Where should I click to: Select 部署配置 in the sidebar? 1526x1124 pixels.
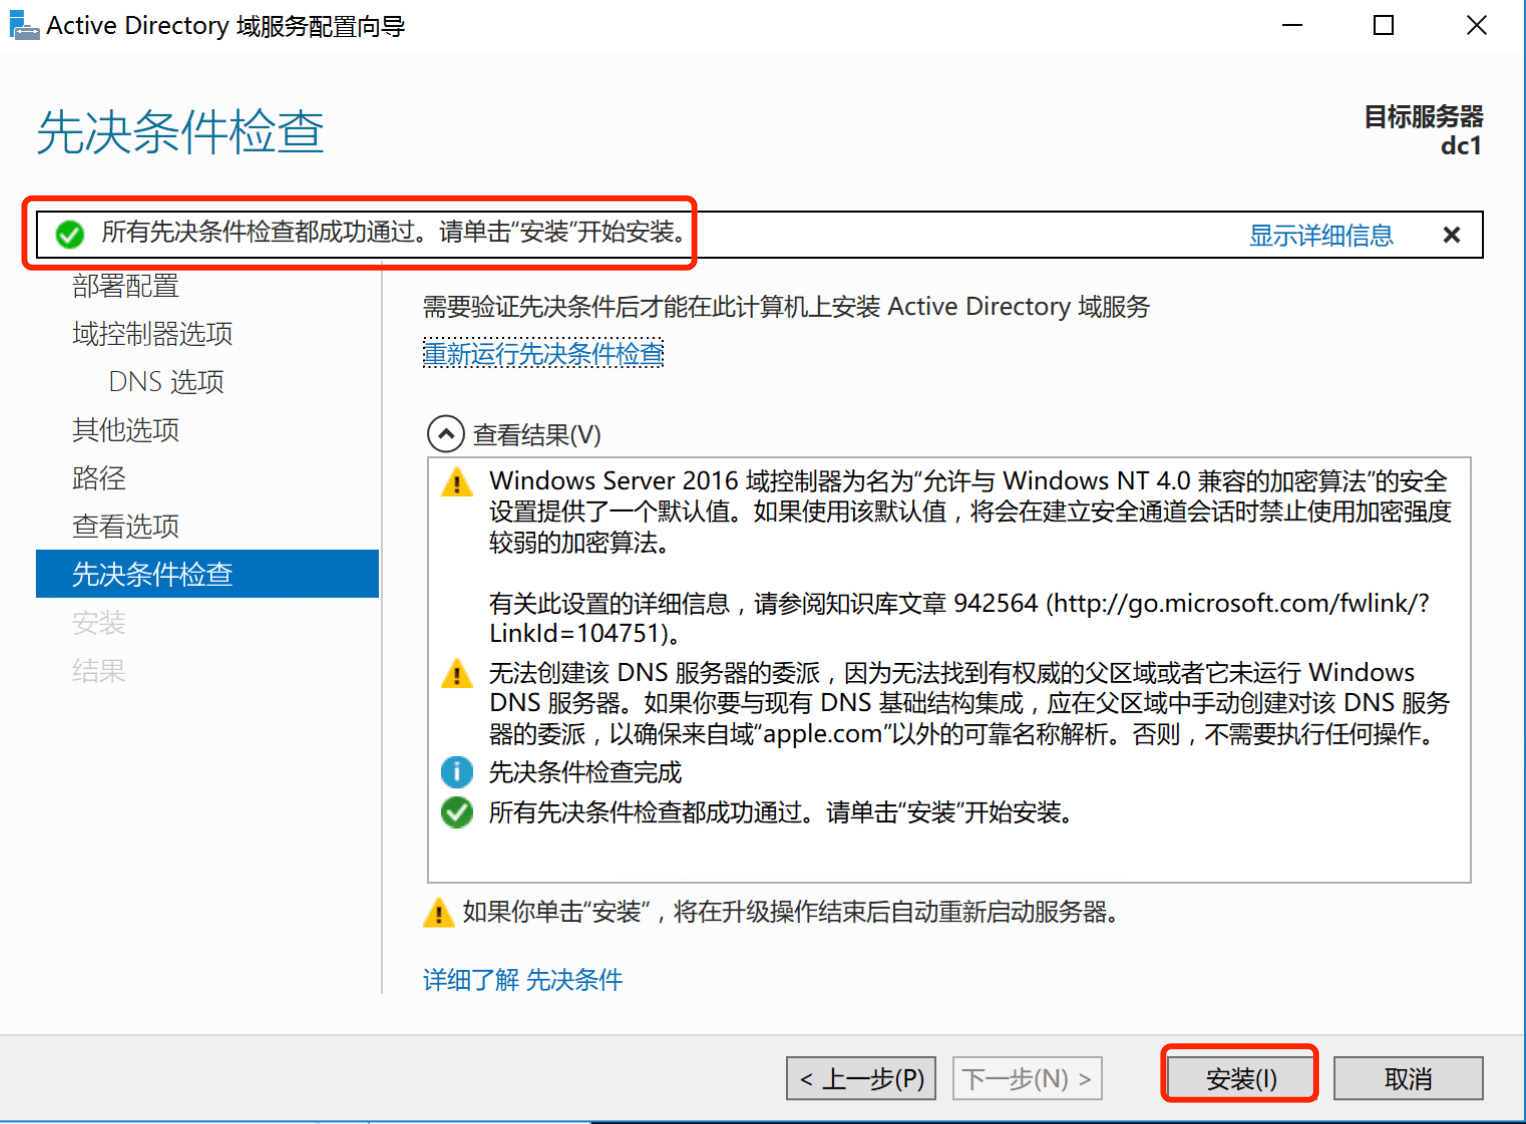click(126, 286)
